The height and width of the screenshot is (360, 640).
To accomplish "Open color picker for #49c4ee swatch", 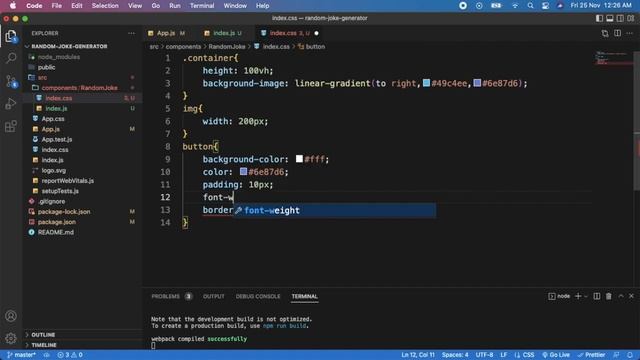I will point(426,83).
